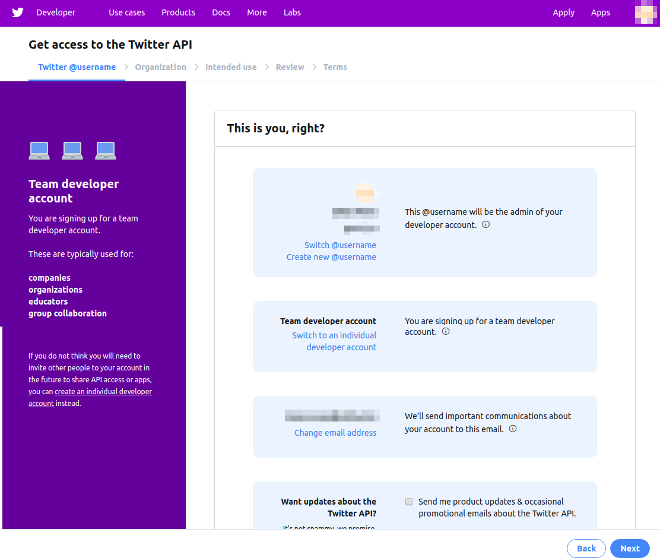Select the Twitter @username step tab
660x558 pixels.
77,67
